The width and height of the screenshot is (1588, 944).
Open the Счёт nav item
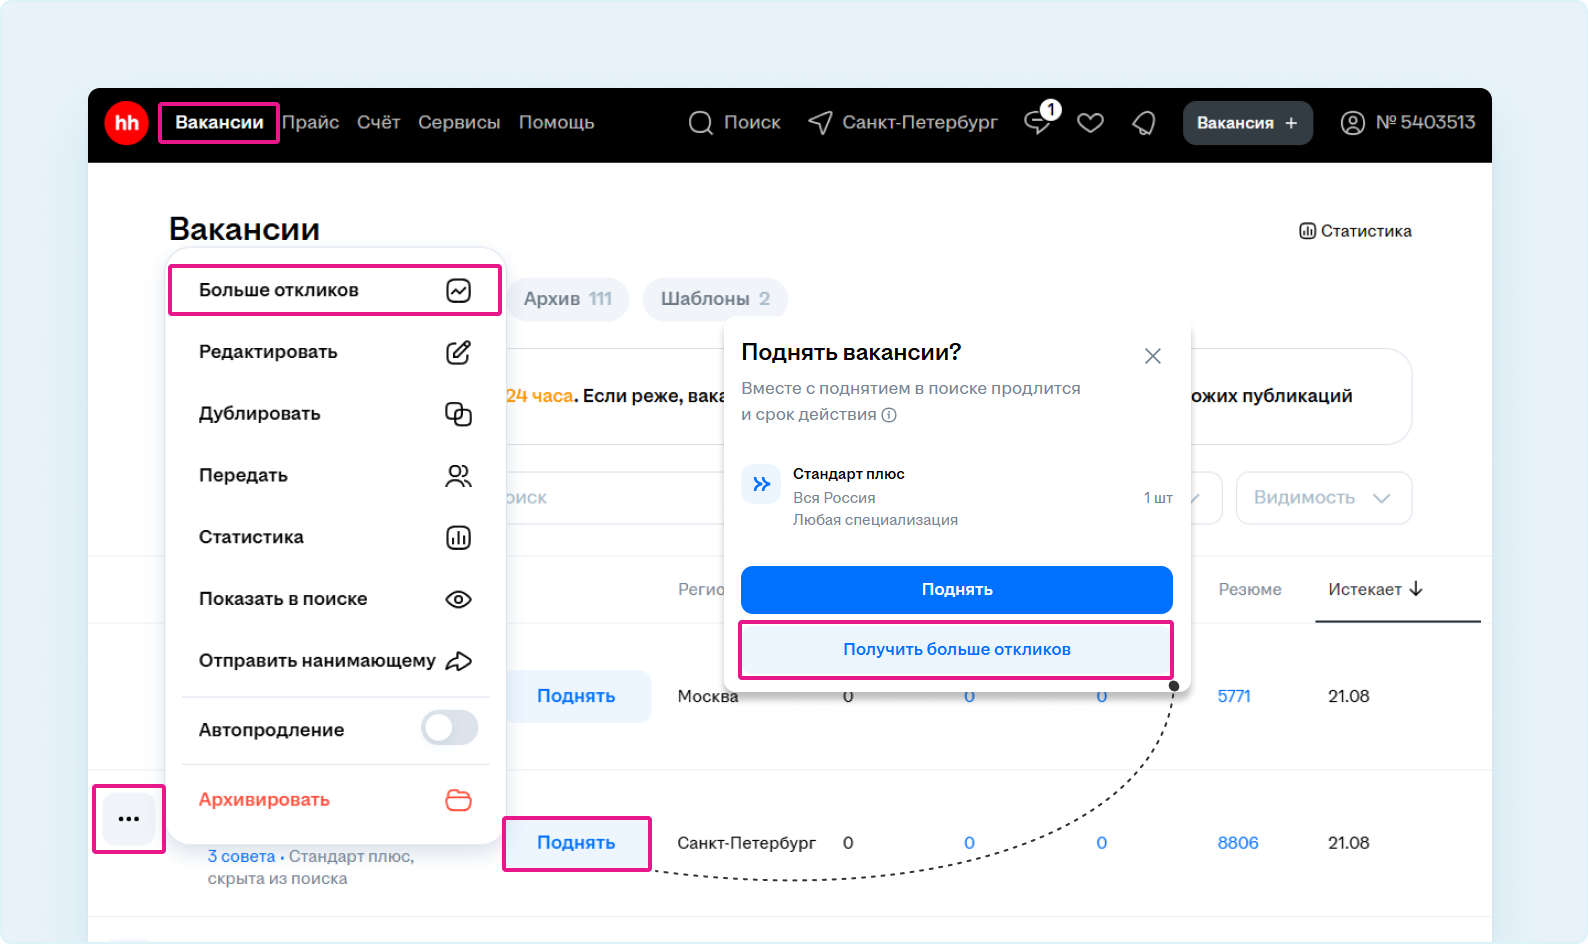click(379, 123)
